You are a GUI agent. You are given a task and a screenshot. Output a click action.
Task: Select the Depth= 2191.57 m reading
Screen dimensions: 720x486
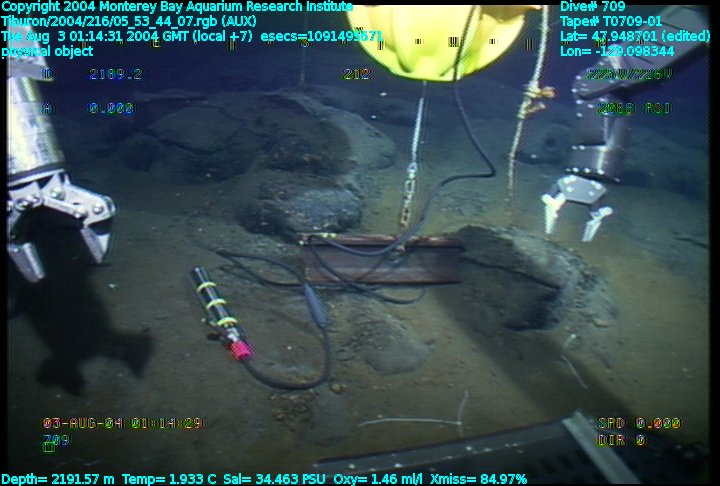pyautogui.click(x=58, y=478)
